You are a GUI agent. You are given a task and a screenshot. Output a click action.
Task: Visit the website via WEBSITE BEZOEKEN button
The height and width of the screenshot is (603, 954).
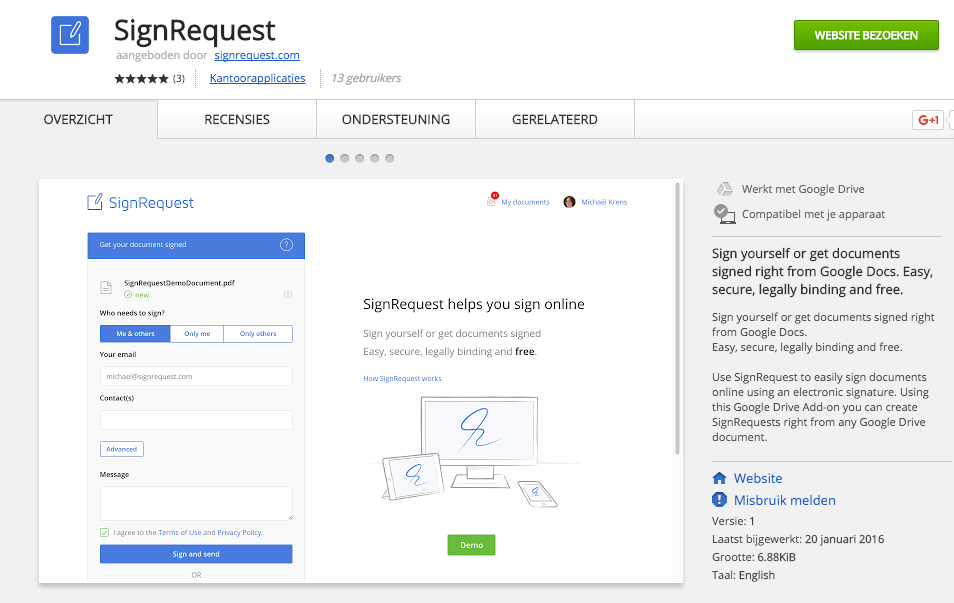click(x=866, y=35)
